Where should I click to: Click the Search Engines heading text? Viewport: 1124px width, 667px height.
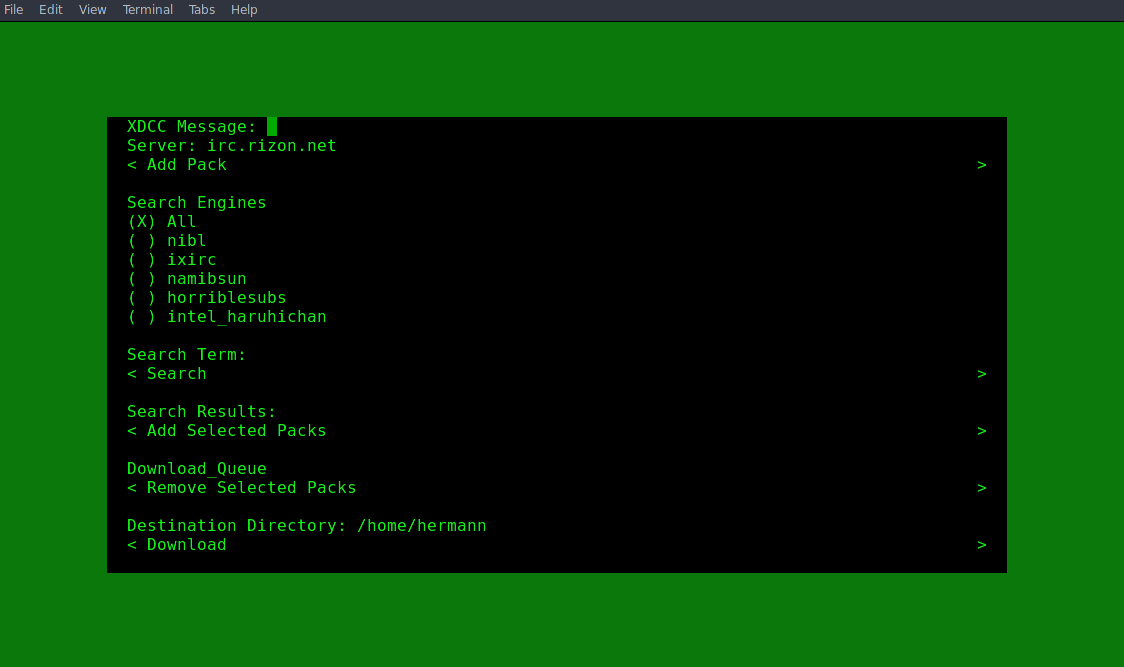(x=196, y=203)
